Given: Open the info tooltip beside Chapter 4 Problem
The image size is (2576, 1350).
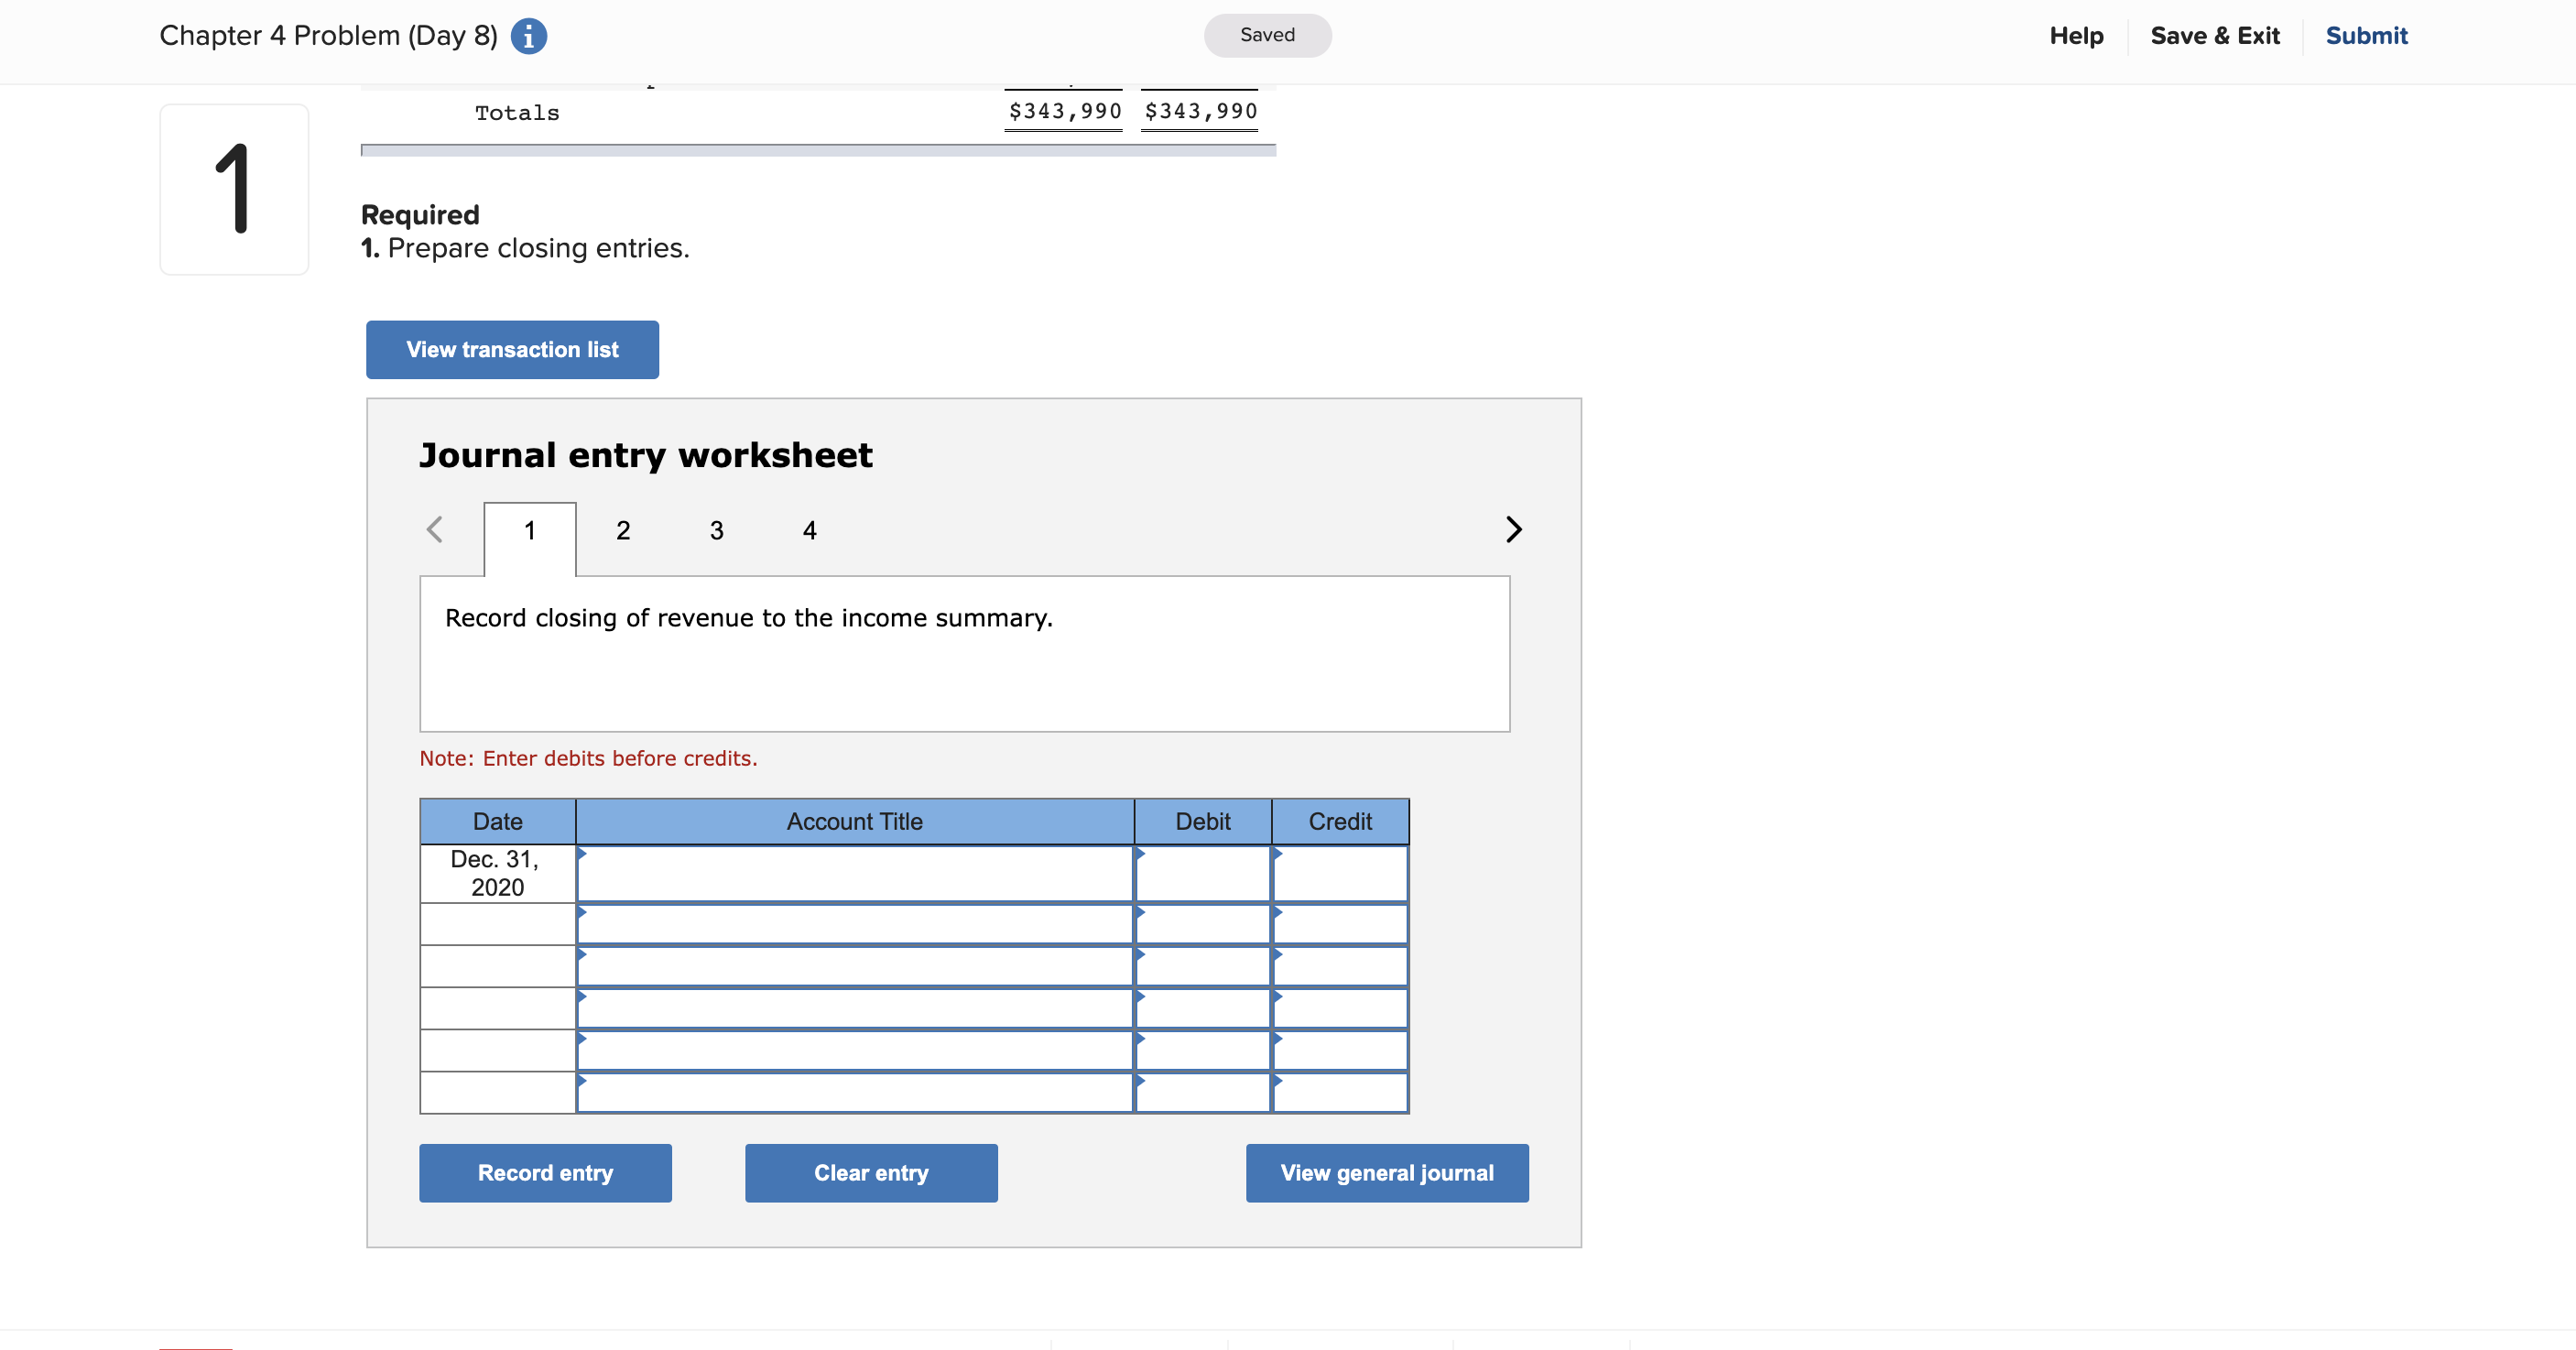Looking at the screenshot, I should click(x=528, y=35).
